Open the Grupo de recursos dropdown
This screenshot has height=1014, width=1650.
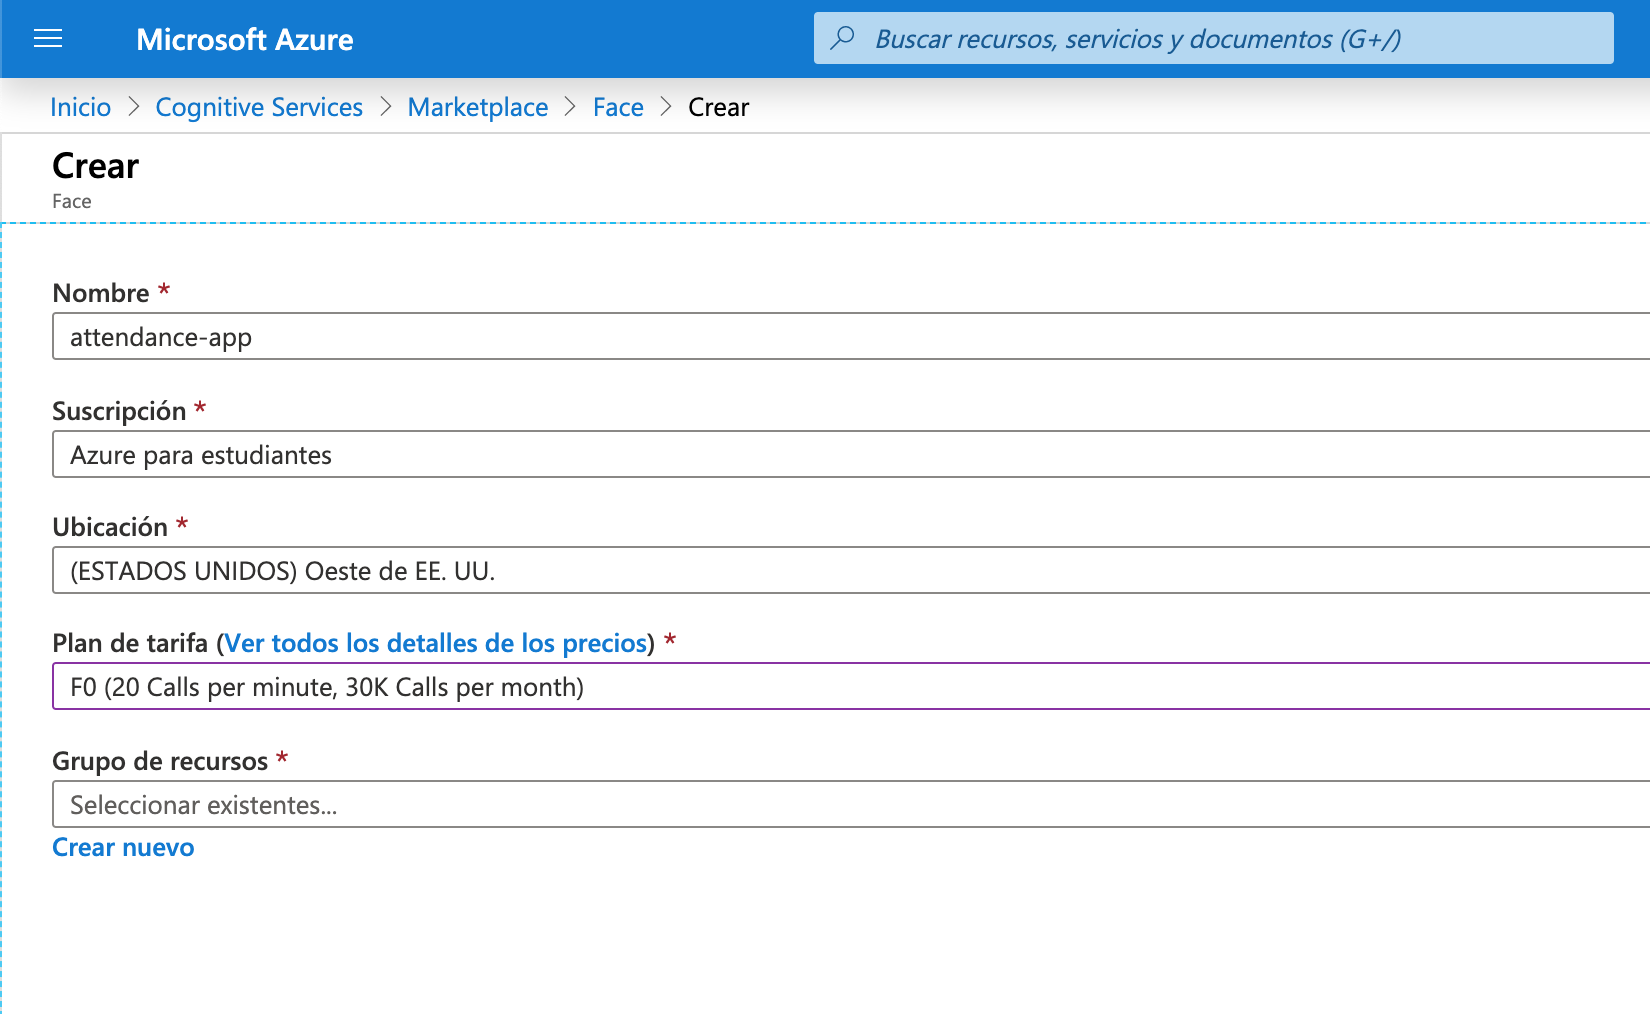[851, 804]
